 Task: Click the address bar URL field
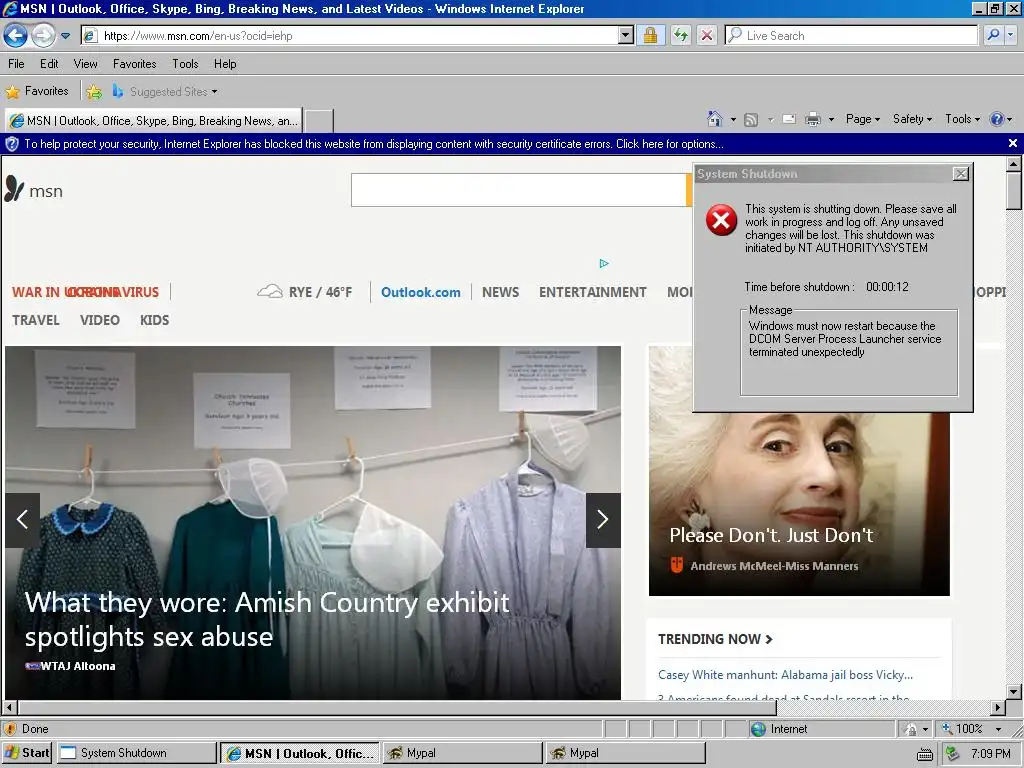point(349,36)
